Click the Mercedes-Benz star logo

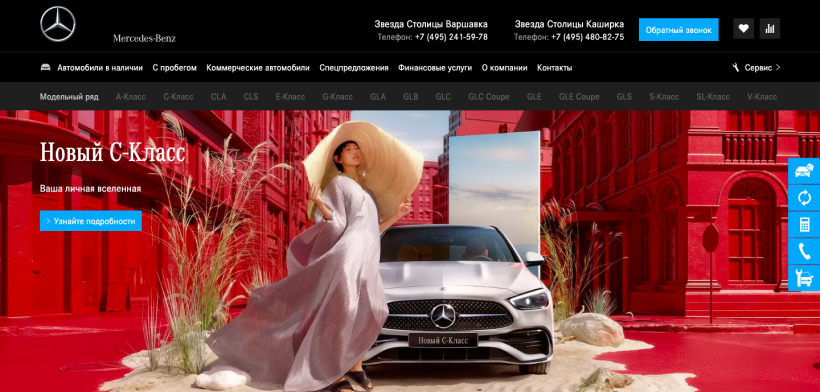[58, 24]
